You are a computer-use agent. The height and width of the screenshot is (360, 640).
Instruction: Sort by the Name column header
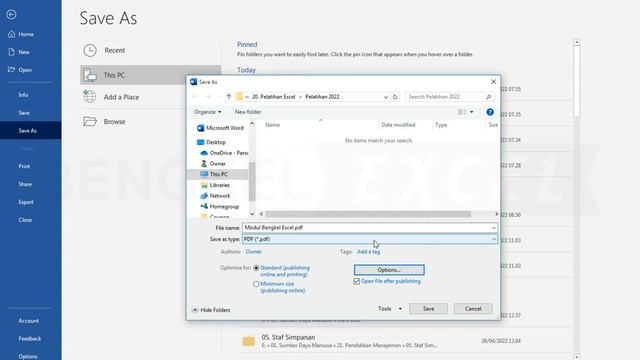tap(272, 125)
